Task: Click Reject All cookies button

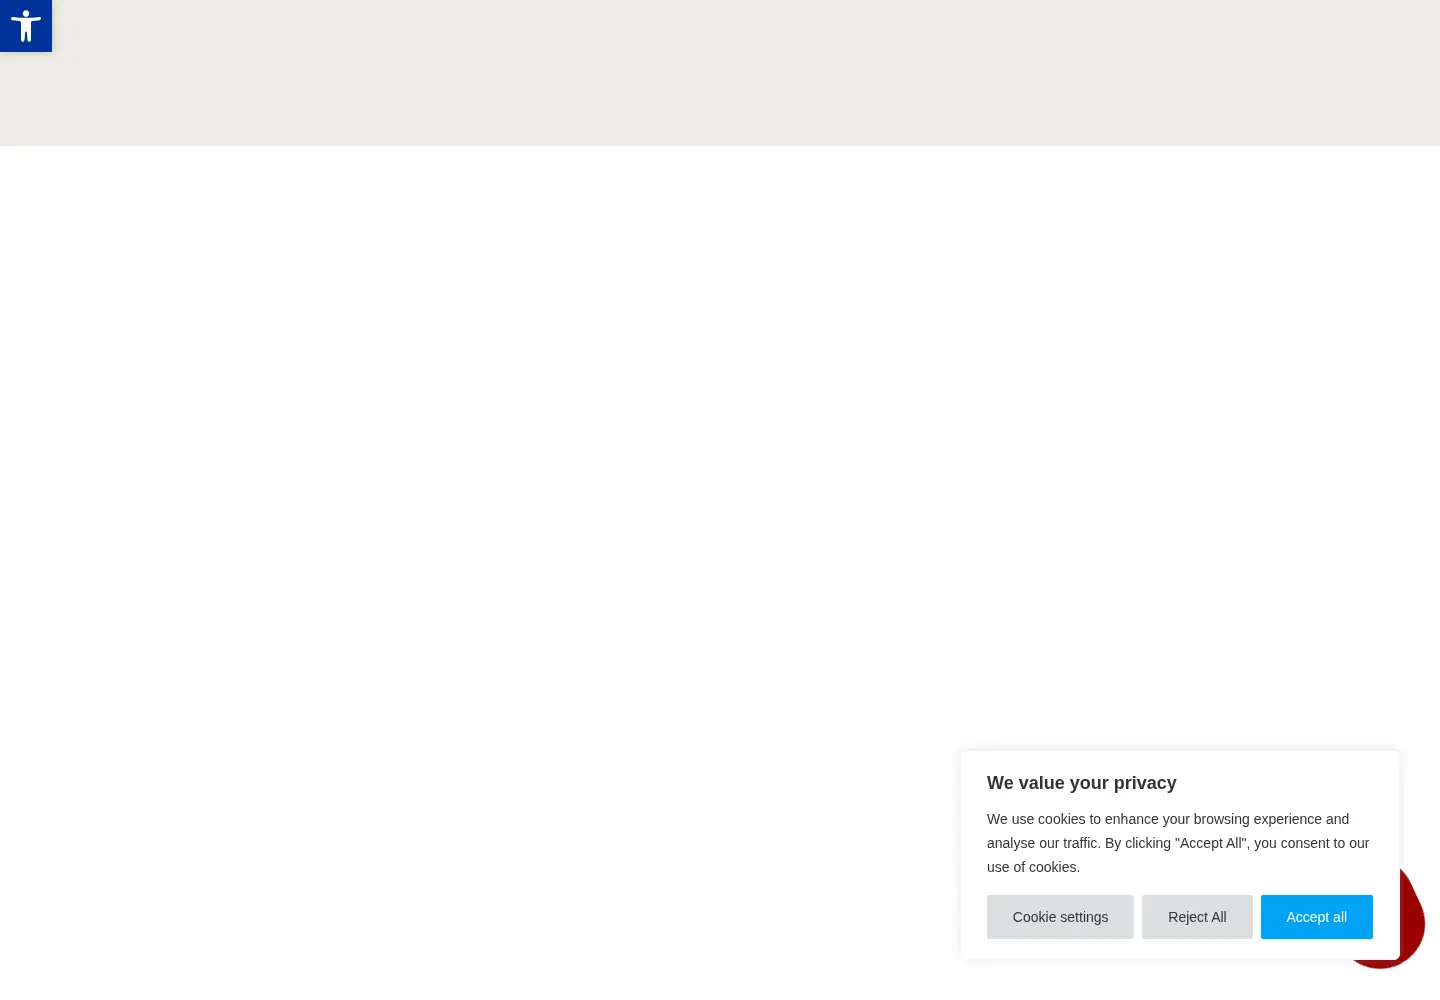Action: 1197,917
